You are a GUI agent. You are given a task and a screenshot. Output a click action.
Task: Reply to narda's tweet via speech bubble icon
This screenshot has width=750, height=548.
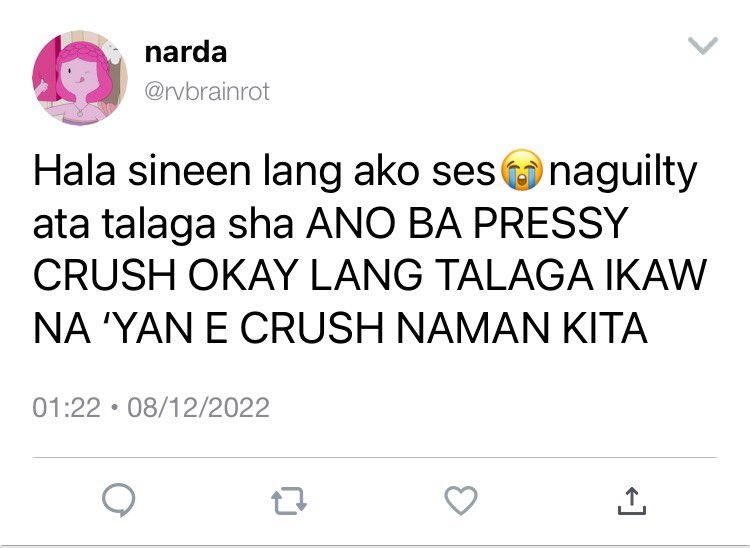pos(119,500)
